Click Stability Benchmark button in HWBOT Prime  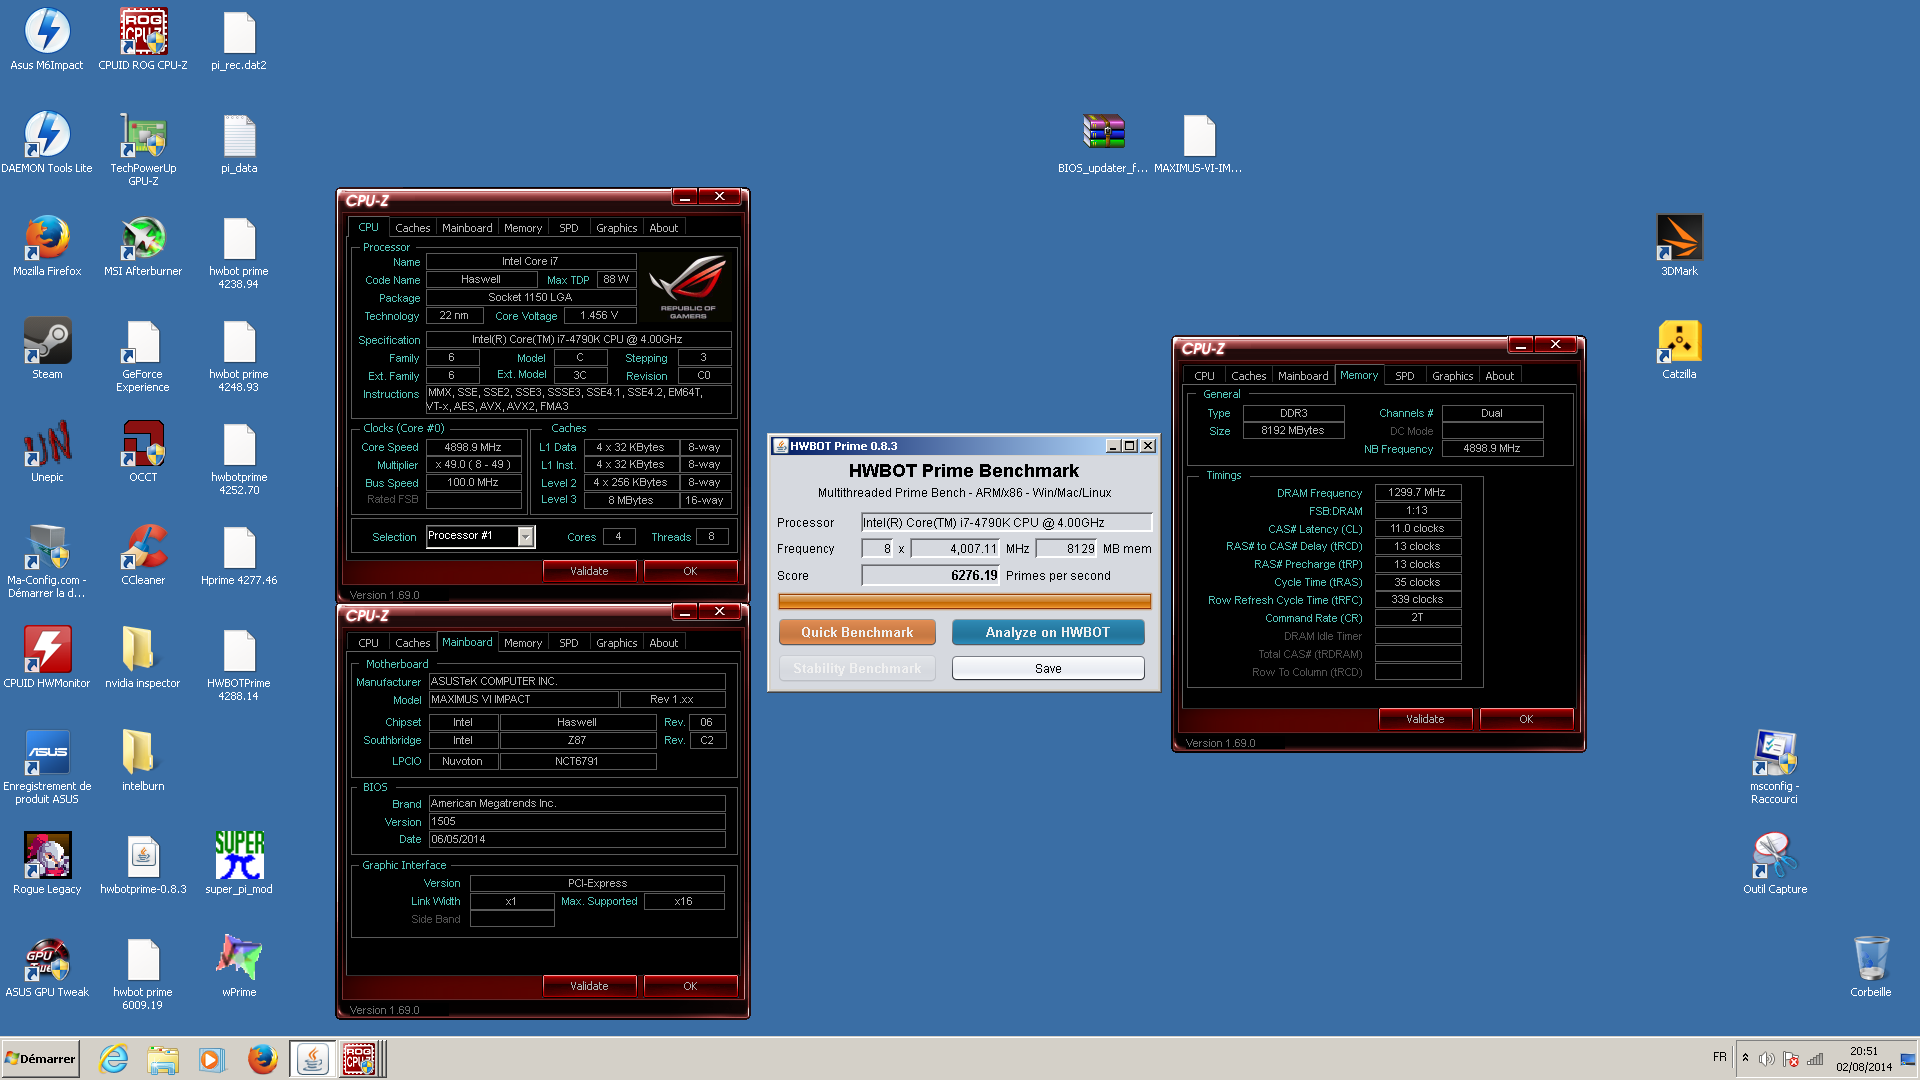tap(857, 668)
